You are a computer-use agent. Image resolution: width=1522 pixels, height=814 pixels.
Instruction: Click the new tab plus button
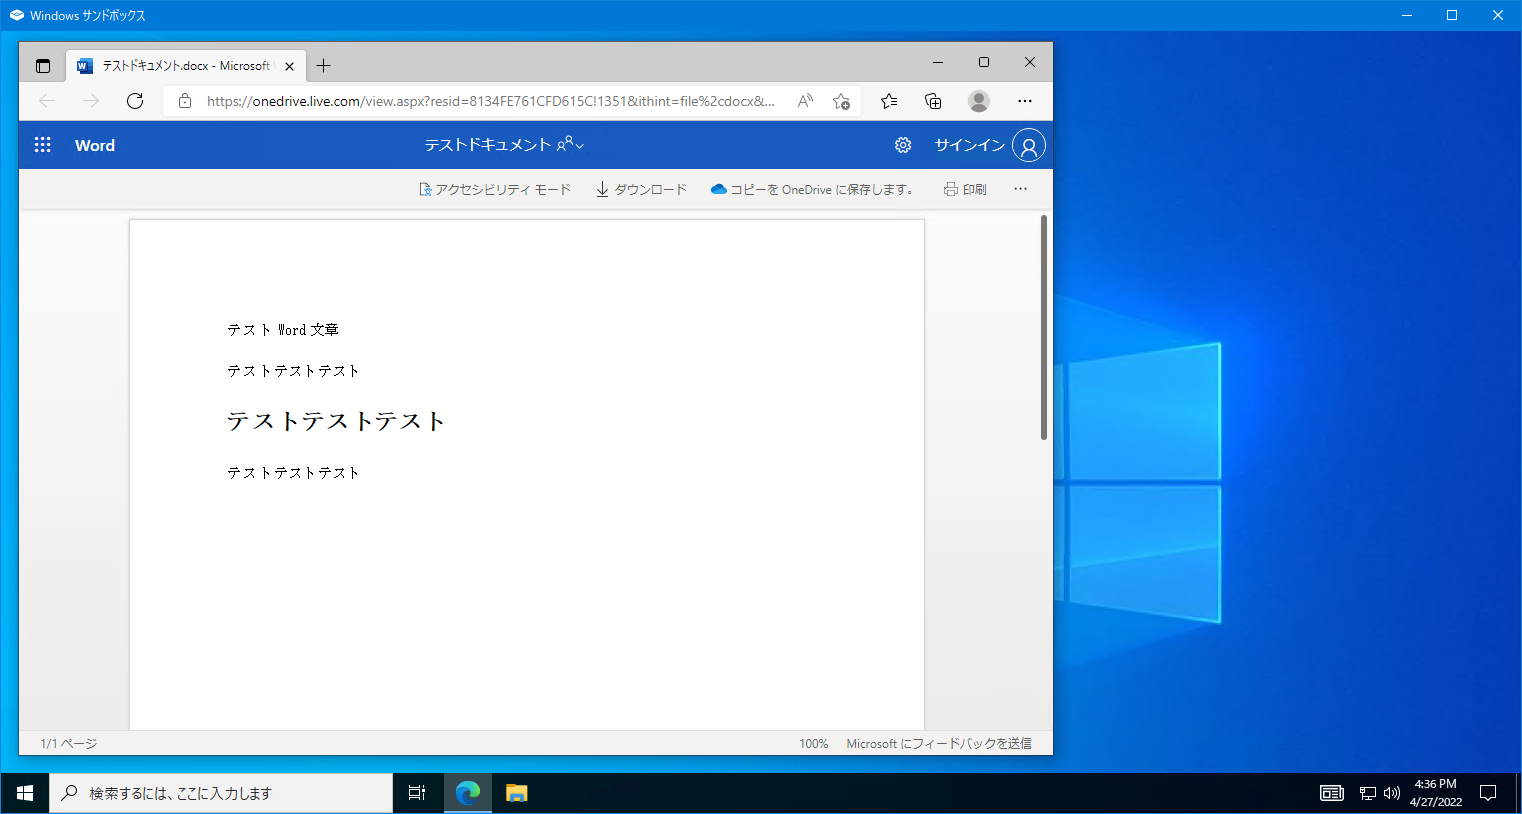[323, 65]
